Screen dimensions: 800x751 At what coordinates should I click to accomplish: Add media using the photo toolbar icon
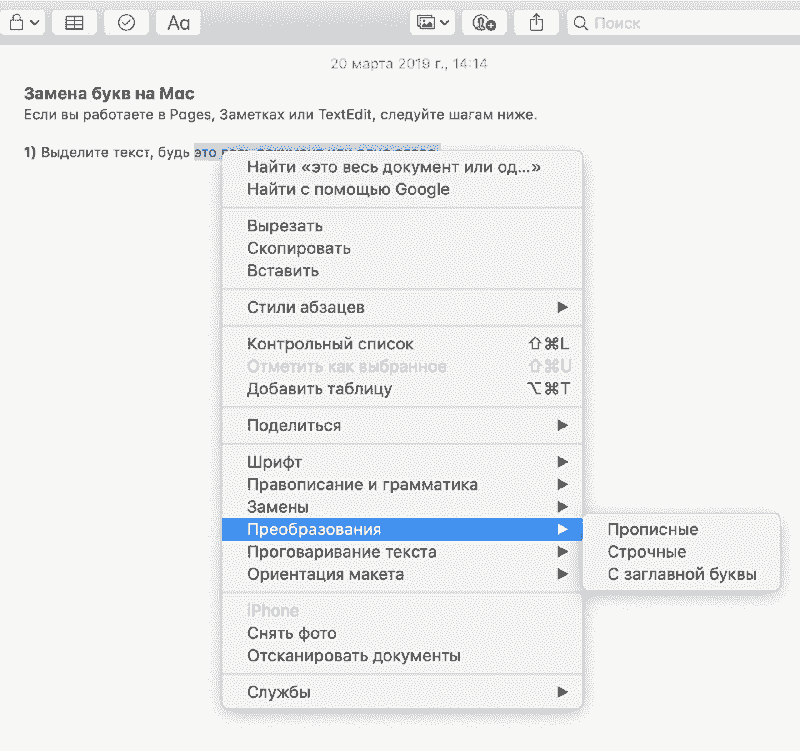[x=426, y=22]
